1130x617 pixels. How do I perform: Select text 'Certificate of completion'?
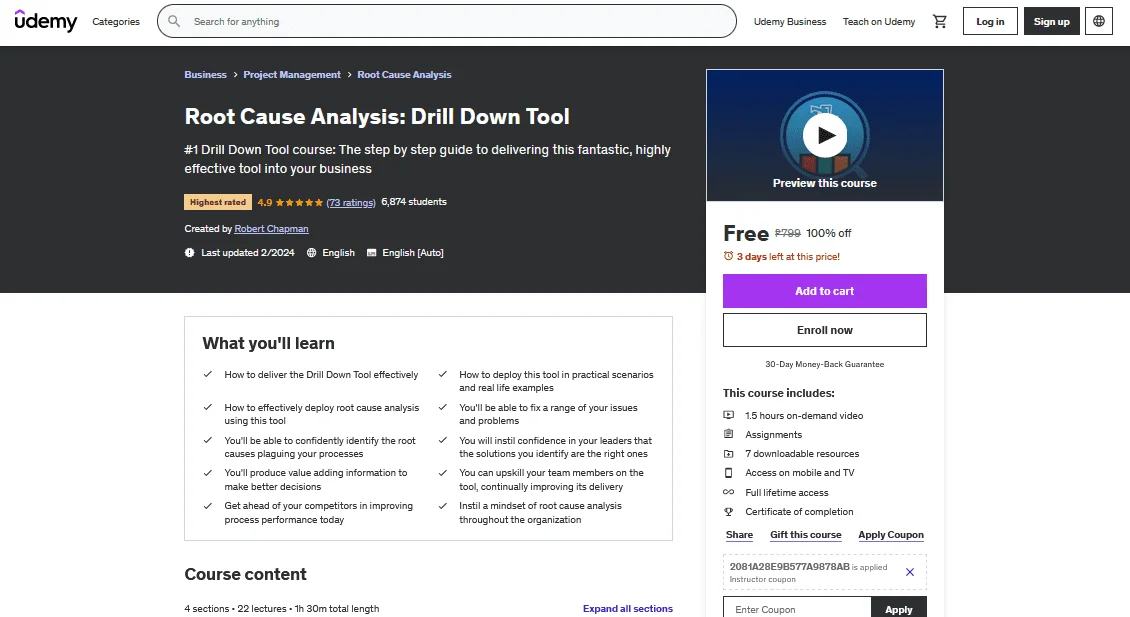(x=799, y=512)
